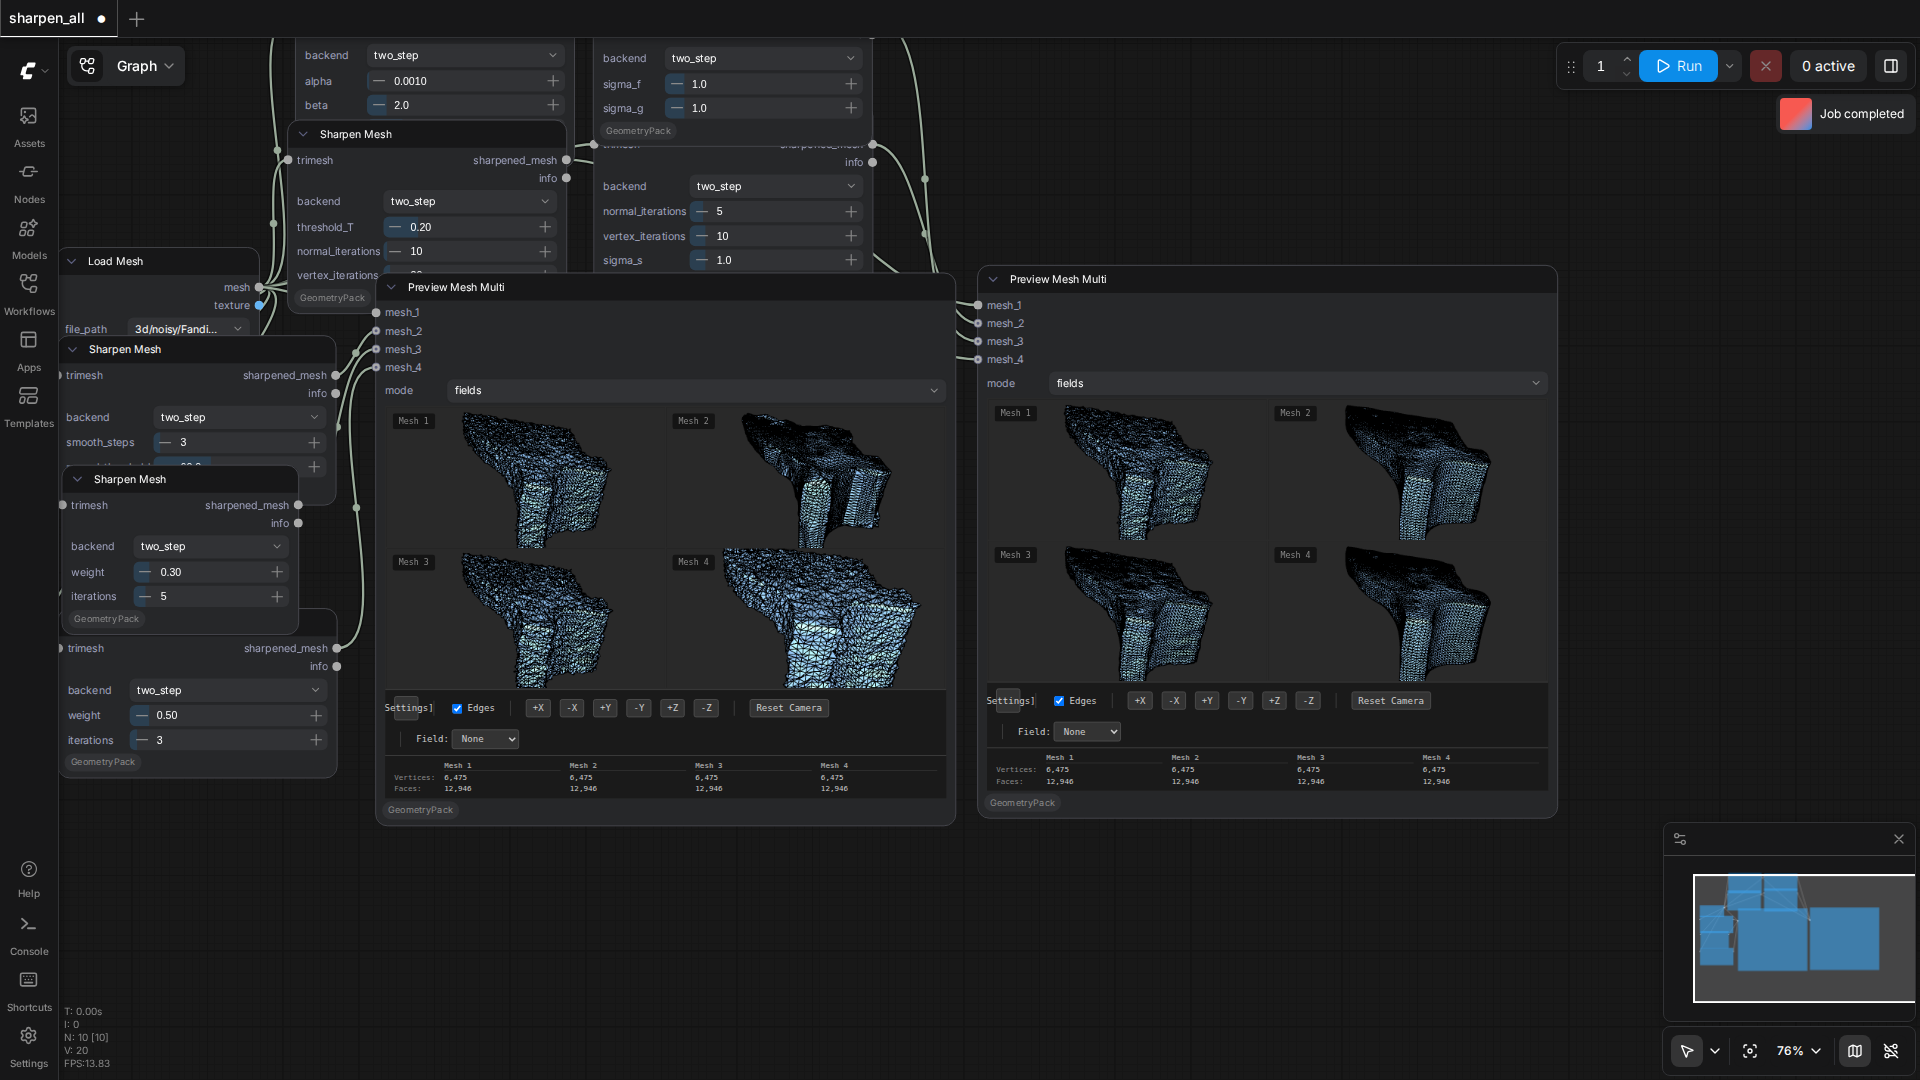Viewport: 1920px width, 1080px height.
Task: Toggle the side panel layout icon
Action: point(1891,66)
